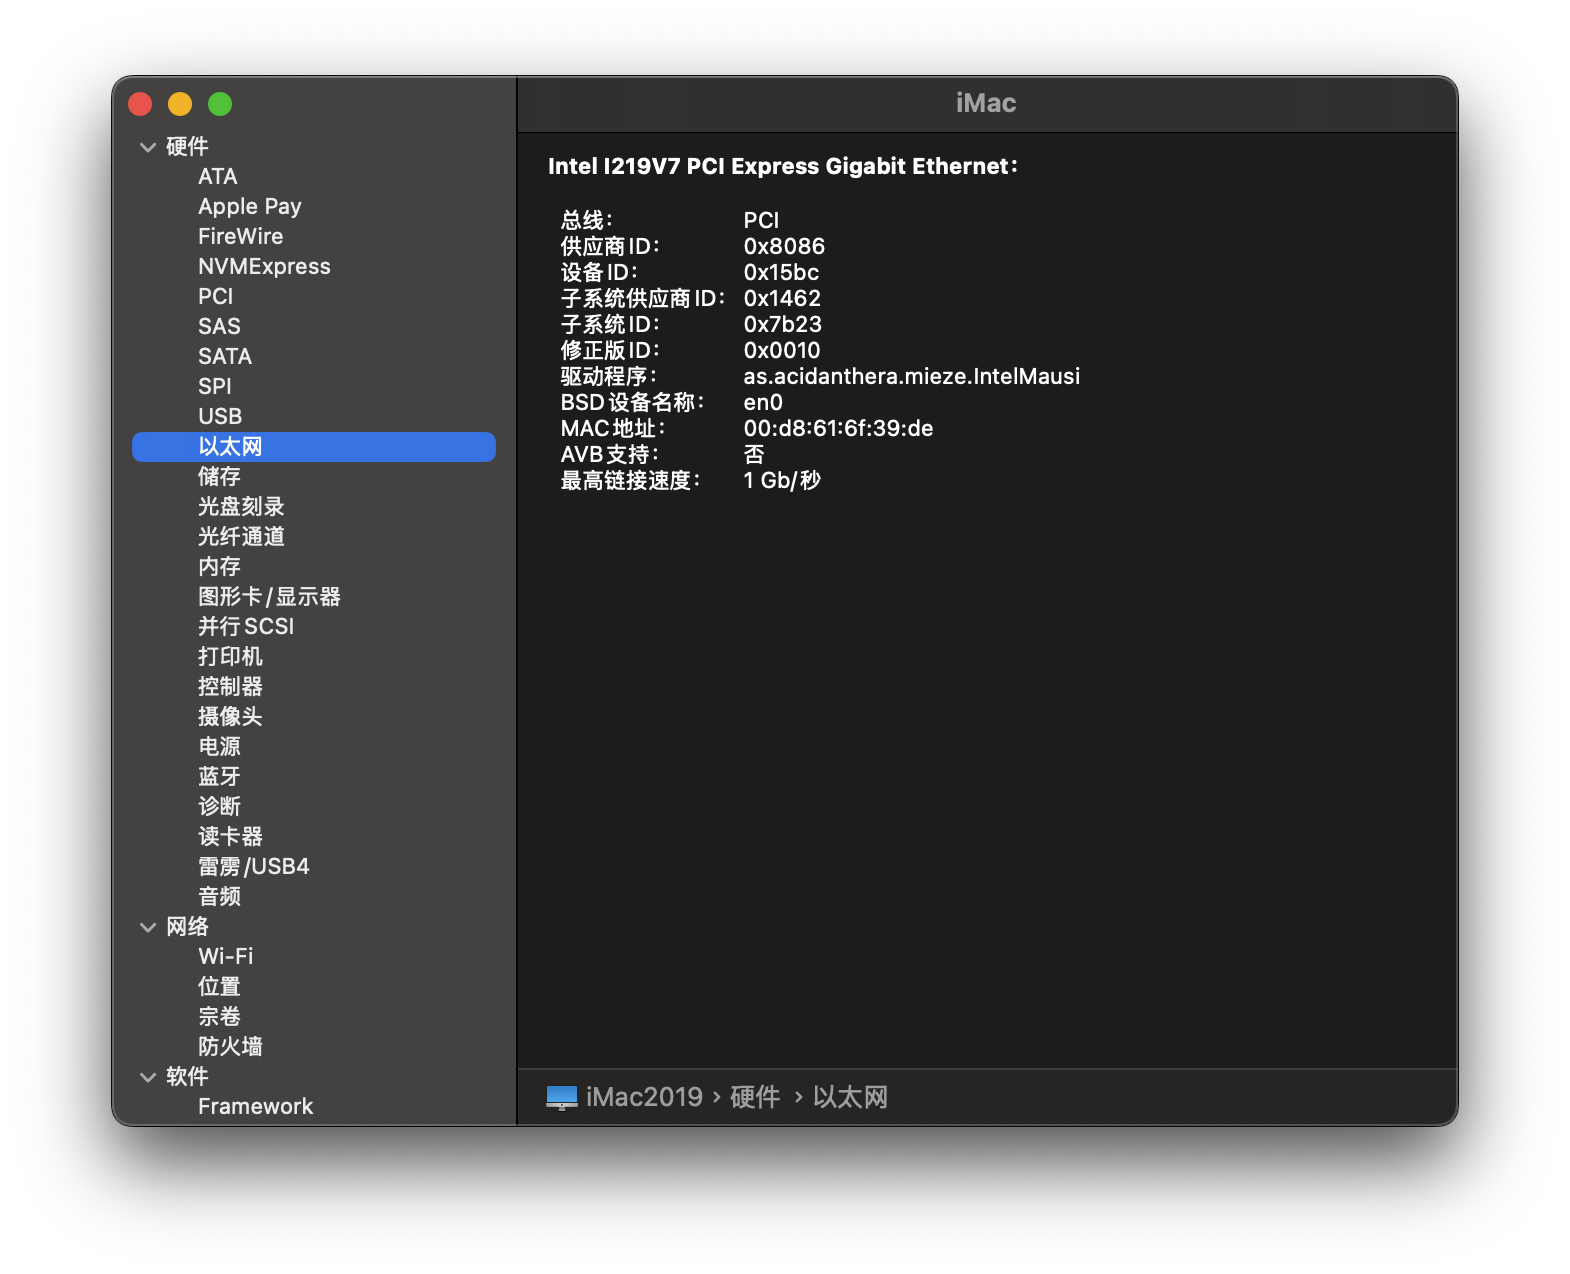1570x1274 pixels.
Task: Click the 总线 bus value PCI
Action: (x=761, y=220)
